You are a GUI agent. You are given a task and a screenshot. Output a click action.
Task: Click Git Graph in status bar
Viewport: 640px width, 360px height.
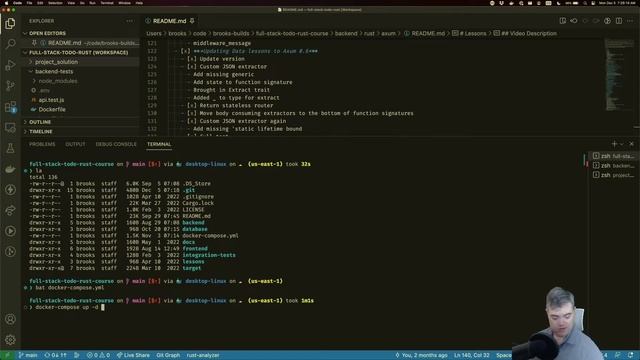(x=168, y=355)
